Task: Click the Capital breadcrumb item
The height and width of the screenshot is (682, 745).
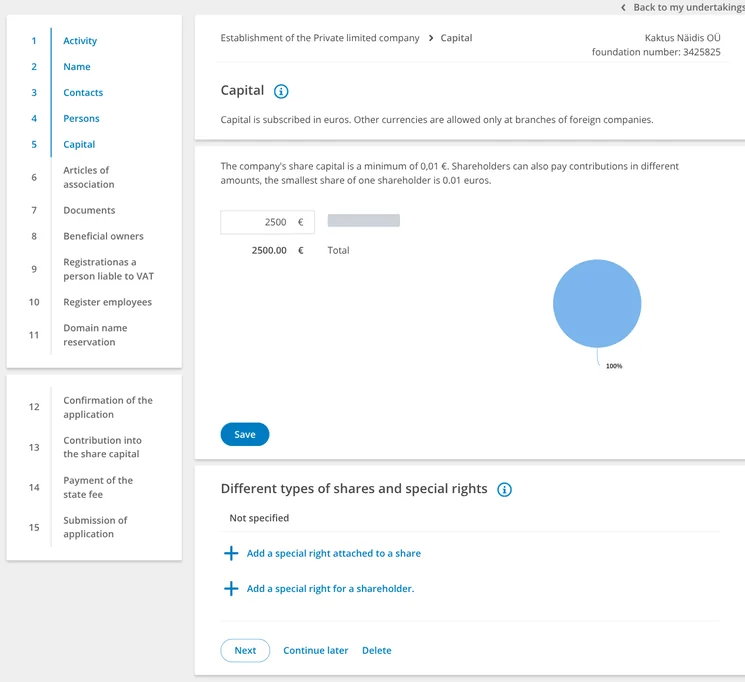Action: coord(456,38)
